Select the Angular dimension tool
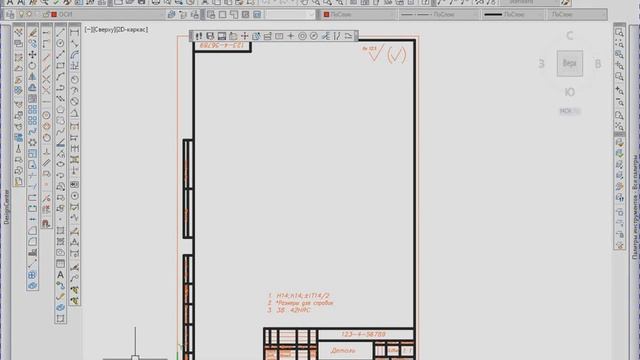 [x=74, y=113]
